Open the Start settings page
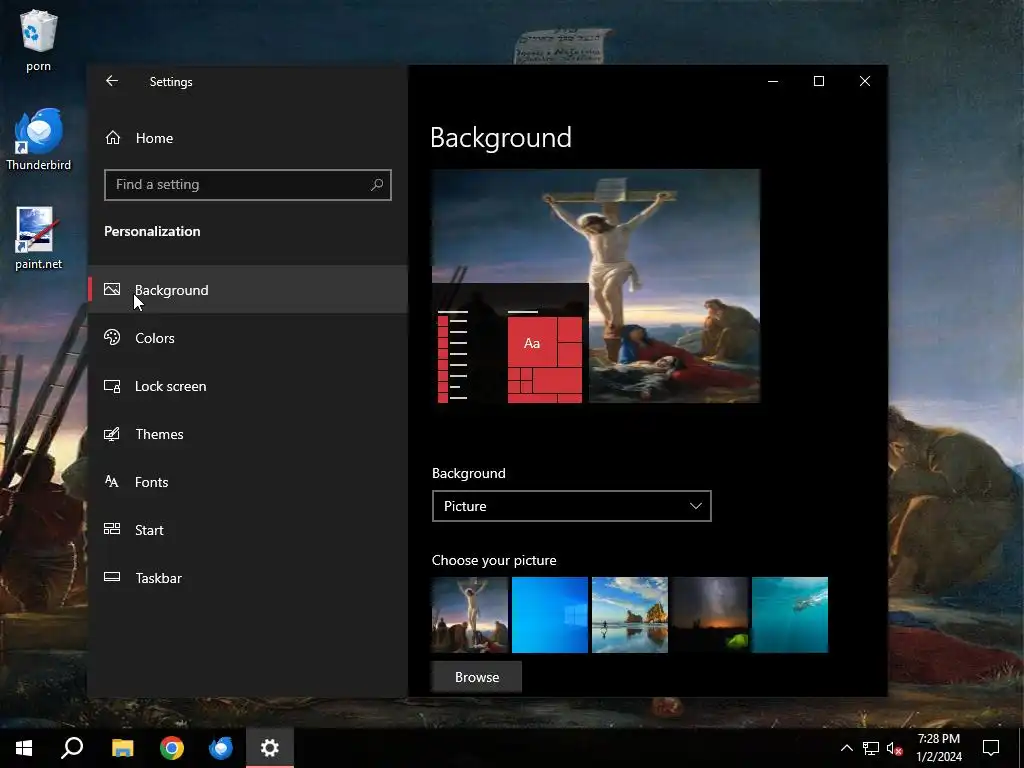 248,530
